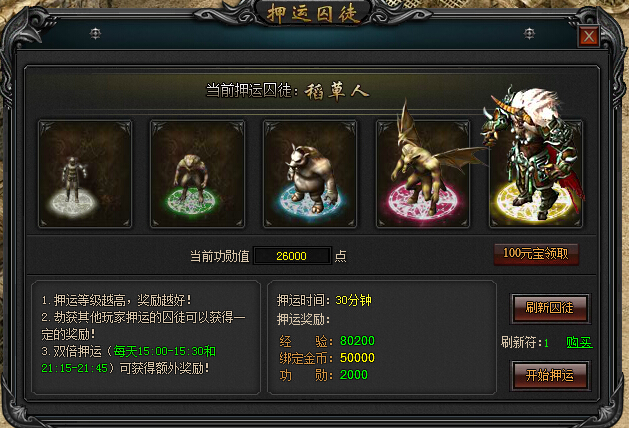Viewport: 629px width, 428px height.
Task: Select the armored boss on yellow circle
Action: coord(536,174)
